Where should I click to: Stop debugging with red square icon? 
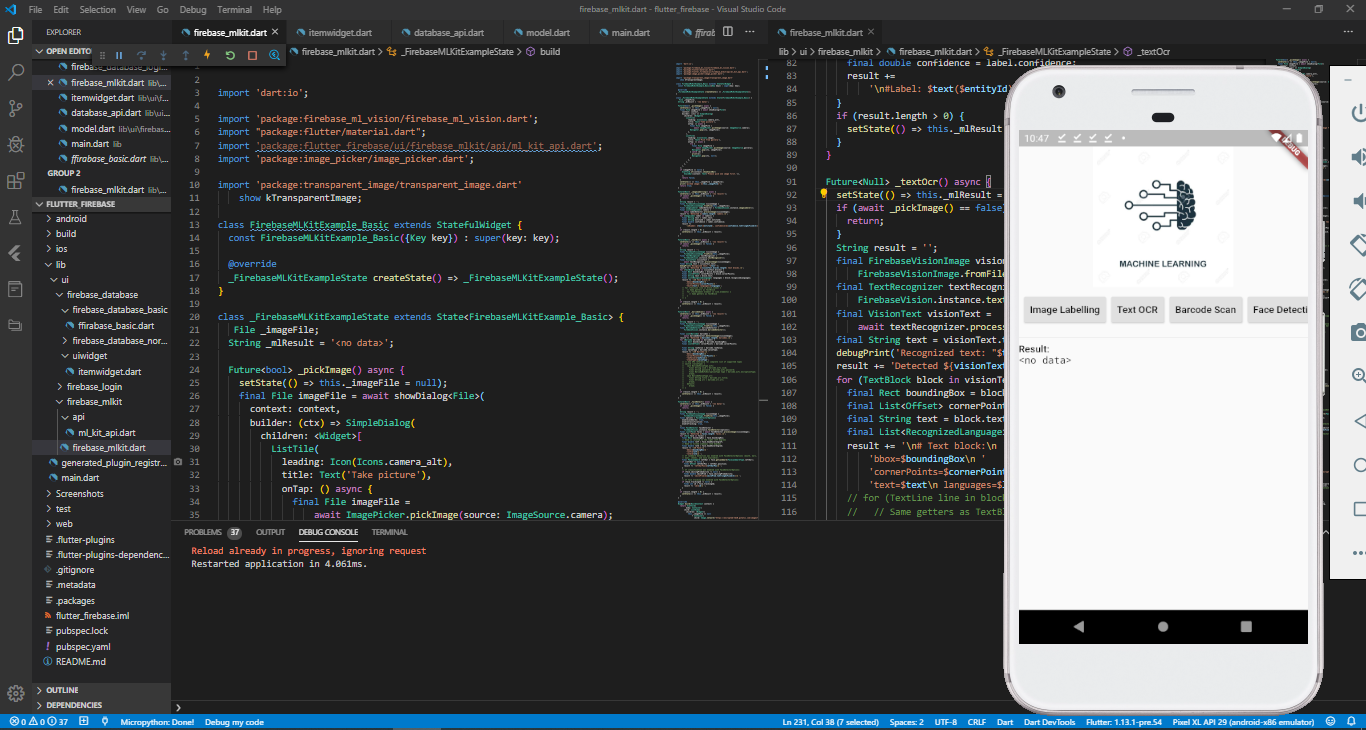(x=252, y=55)
